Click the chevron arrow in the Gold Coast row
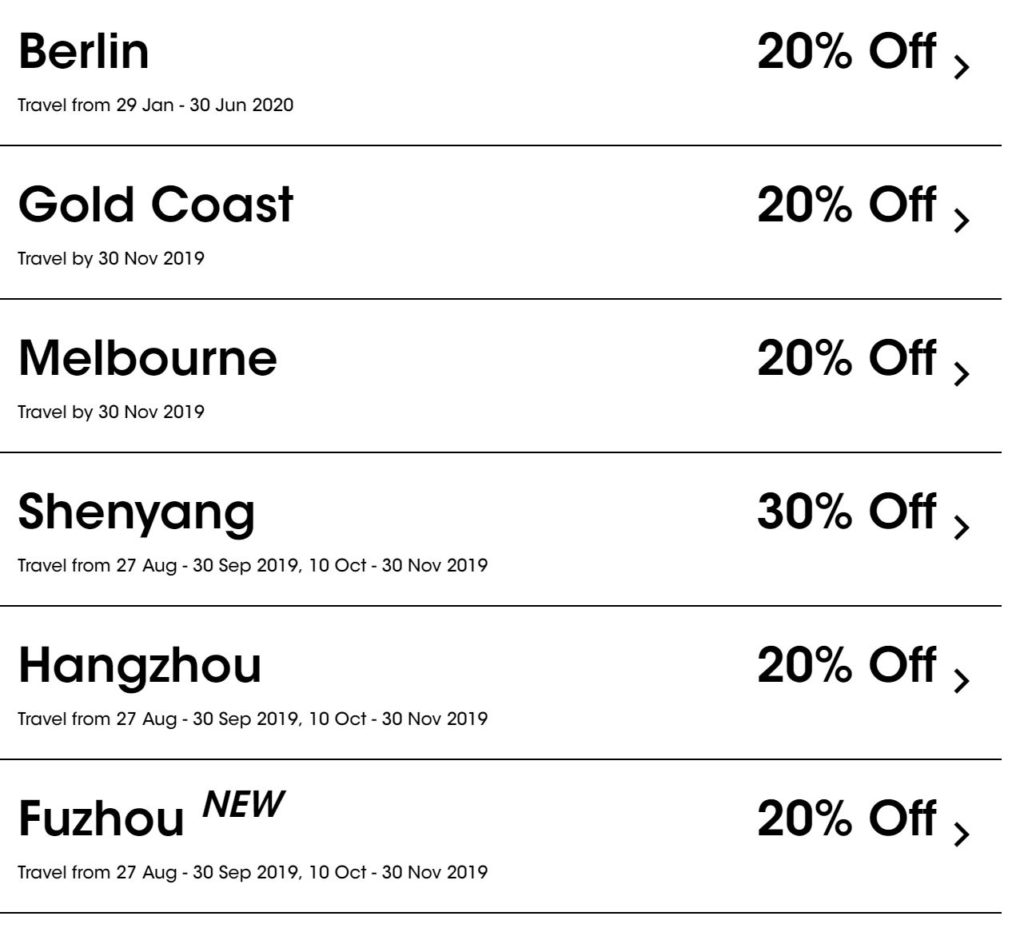This screenshot has width=1024, height=940. (x=961, y=221)
